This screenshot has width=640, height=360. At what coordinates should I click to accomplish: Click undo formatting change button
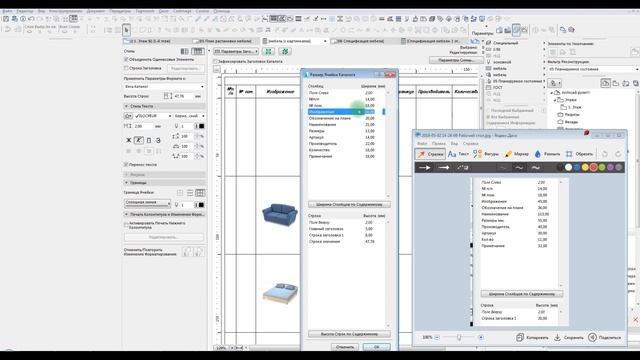pos(188,252)
